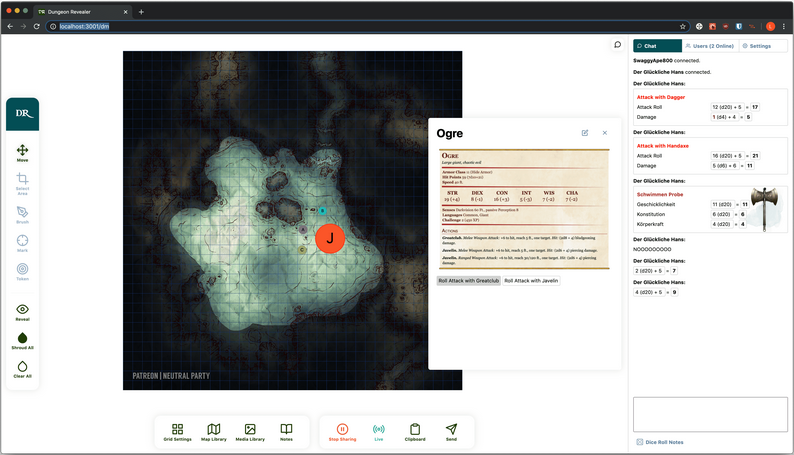Open Grid Settings panel
Image resolution: width=794 pixels, height=455 pixels.
point(177,431)
